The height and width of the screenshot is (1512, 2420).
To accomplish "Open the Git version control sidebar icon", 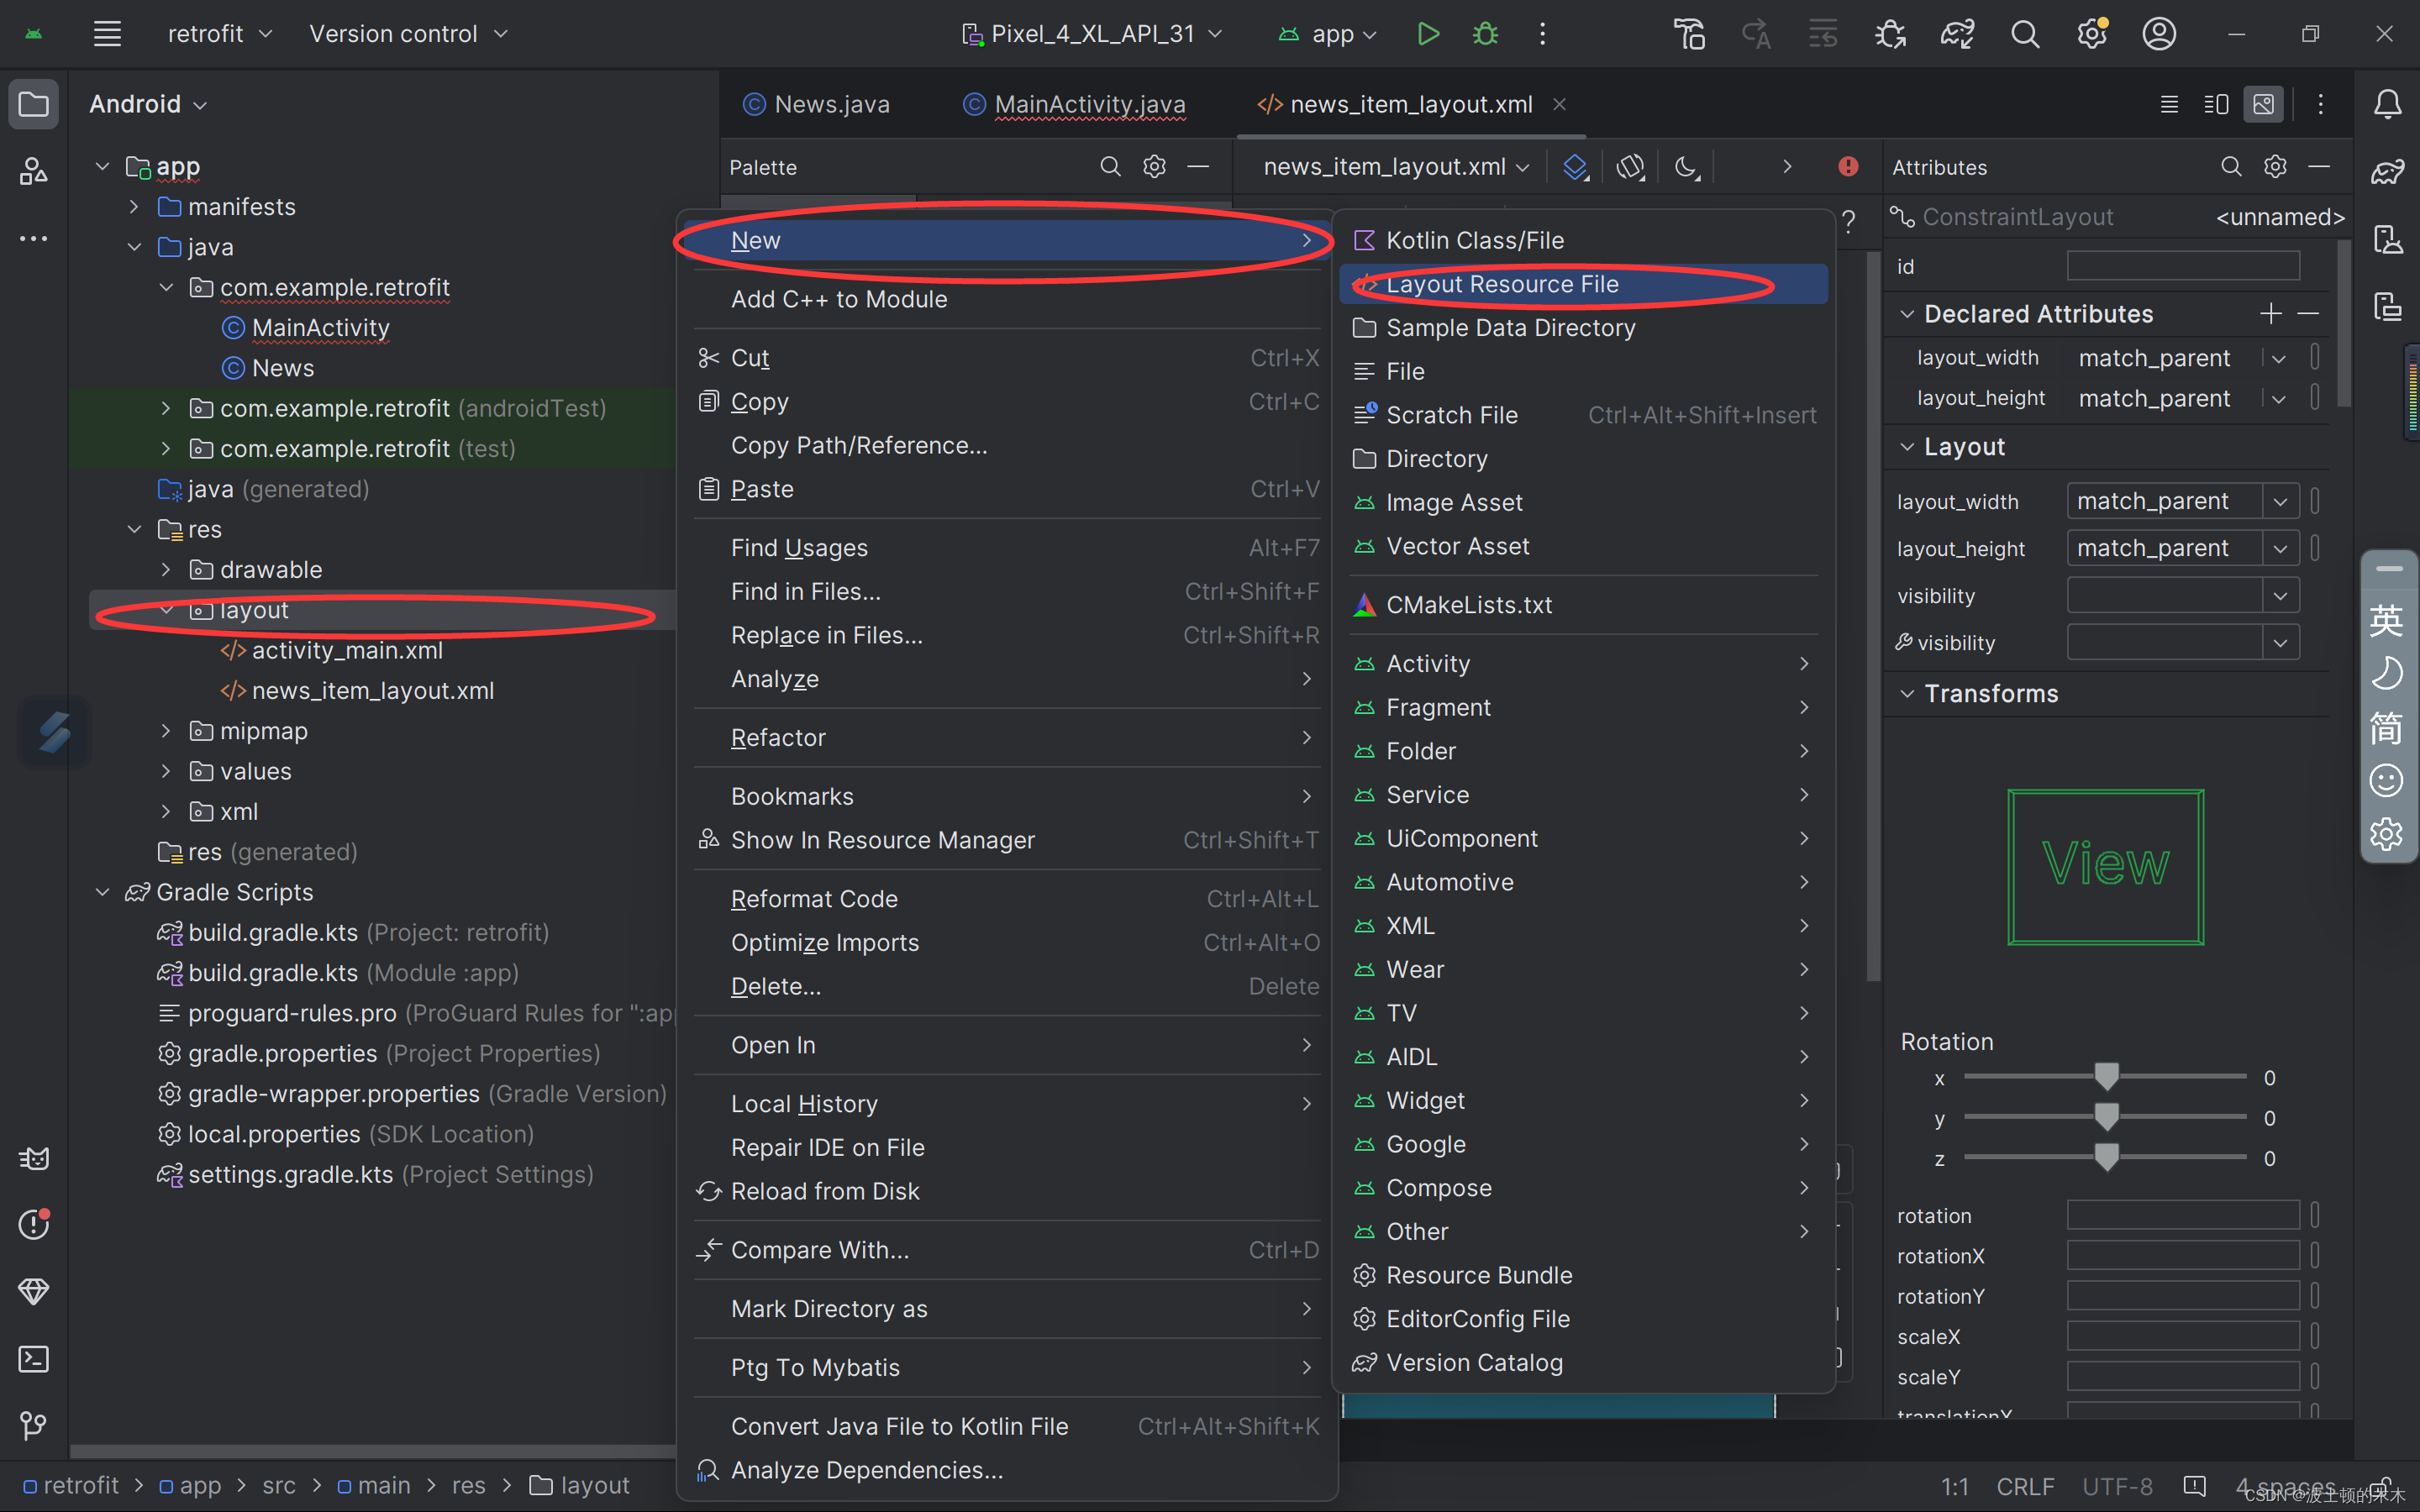I will click(33, 1425).
